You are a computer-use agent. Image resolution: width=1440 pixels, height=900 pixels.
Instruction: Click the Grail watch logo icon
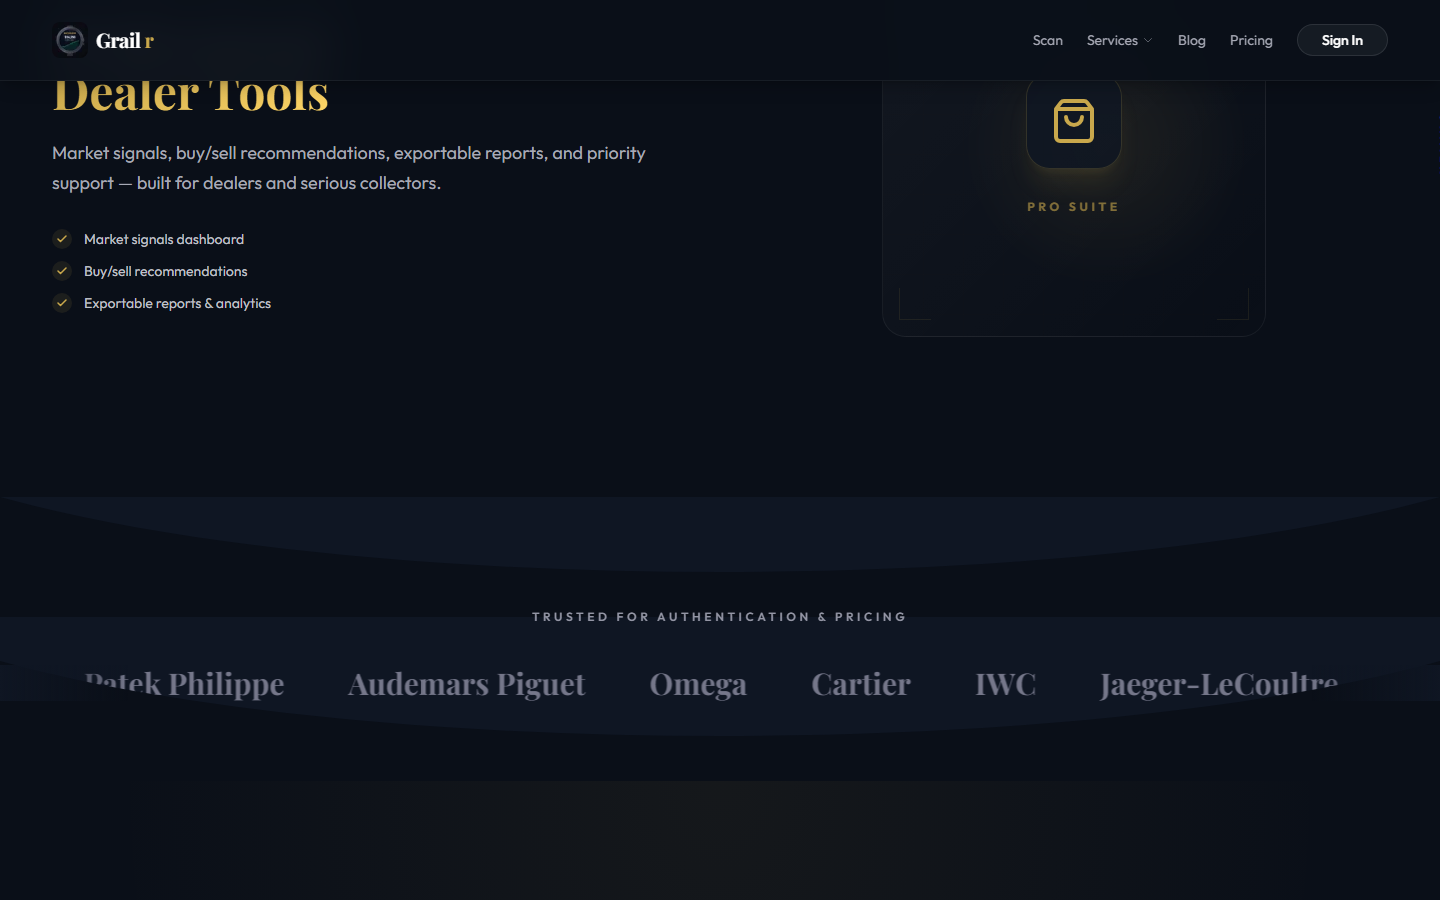[x=69, y=40]
